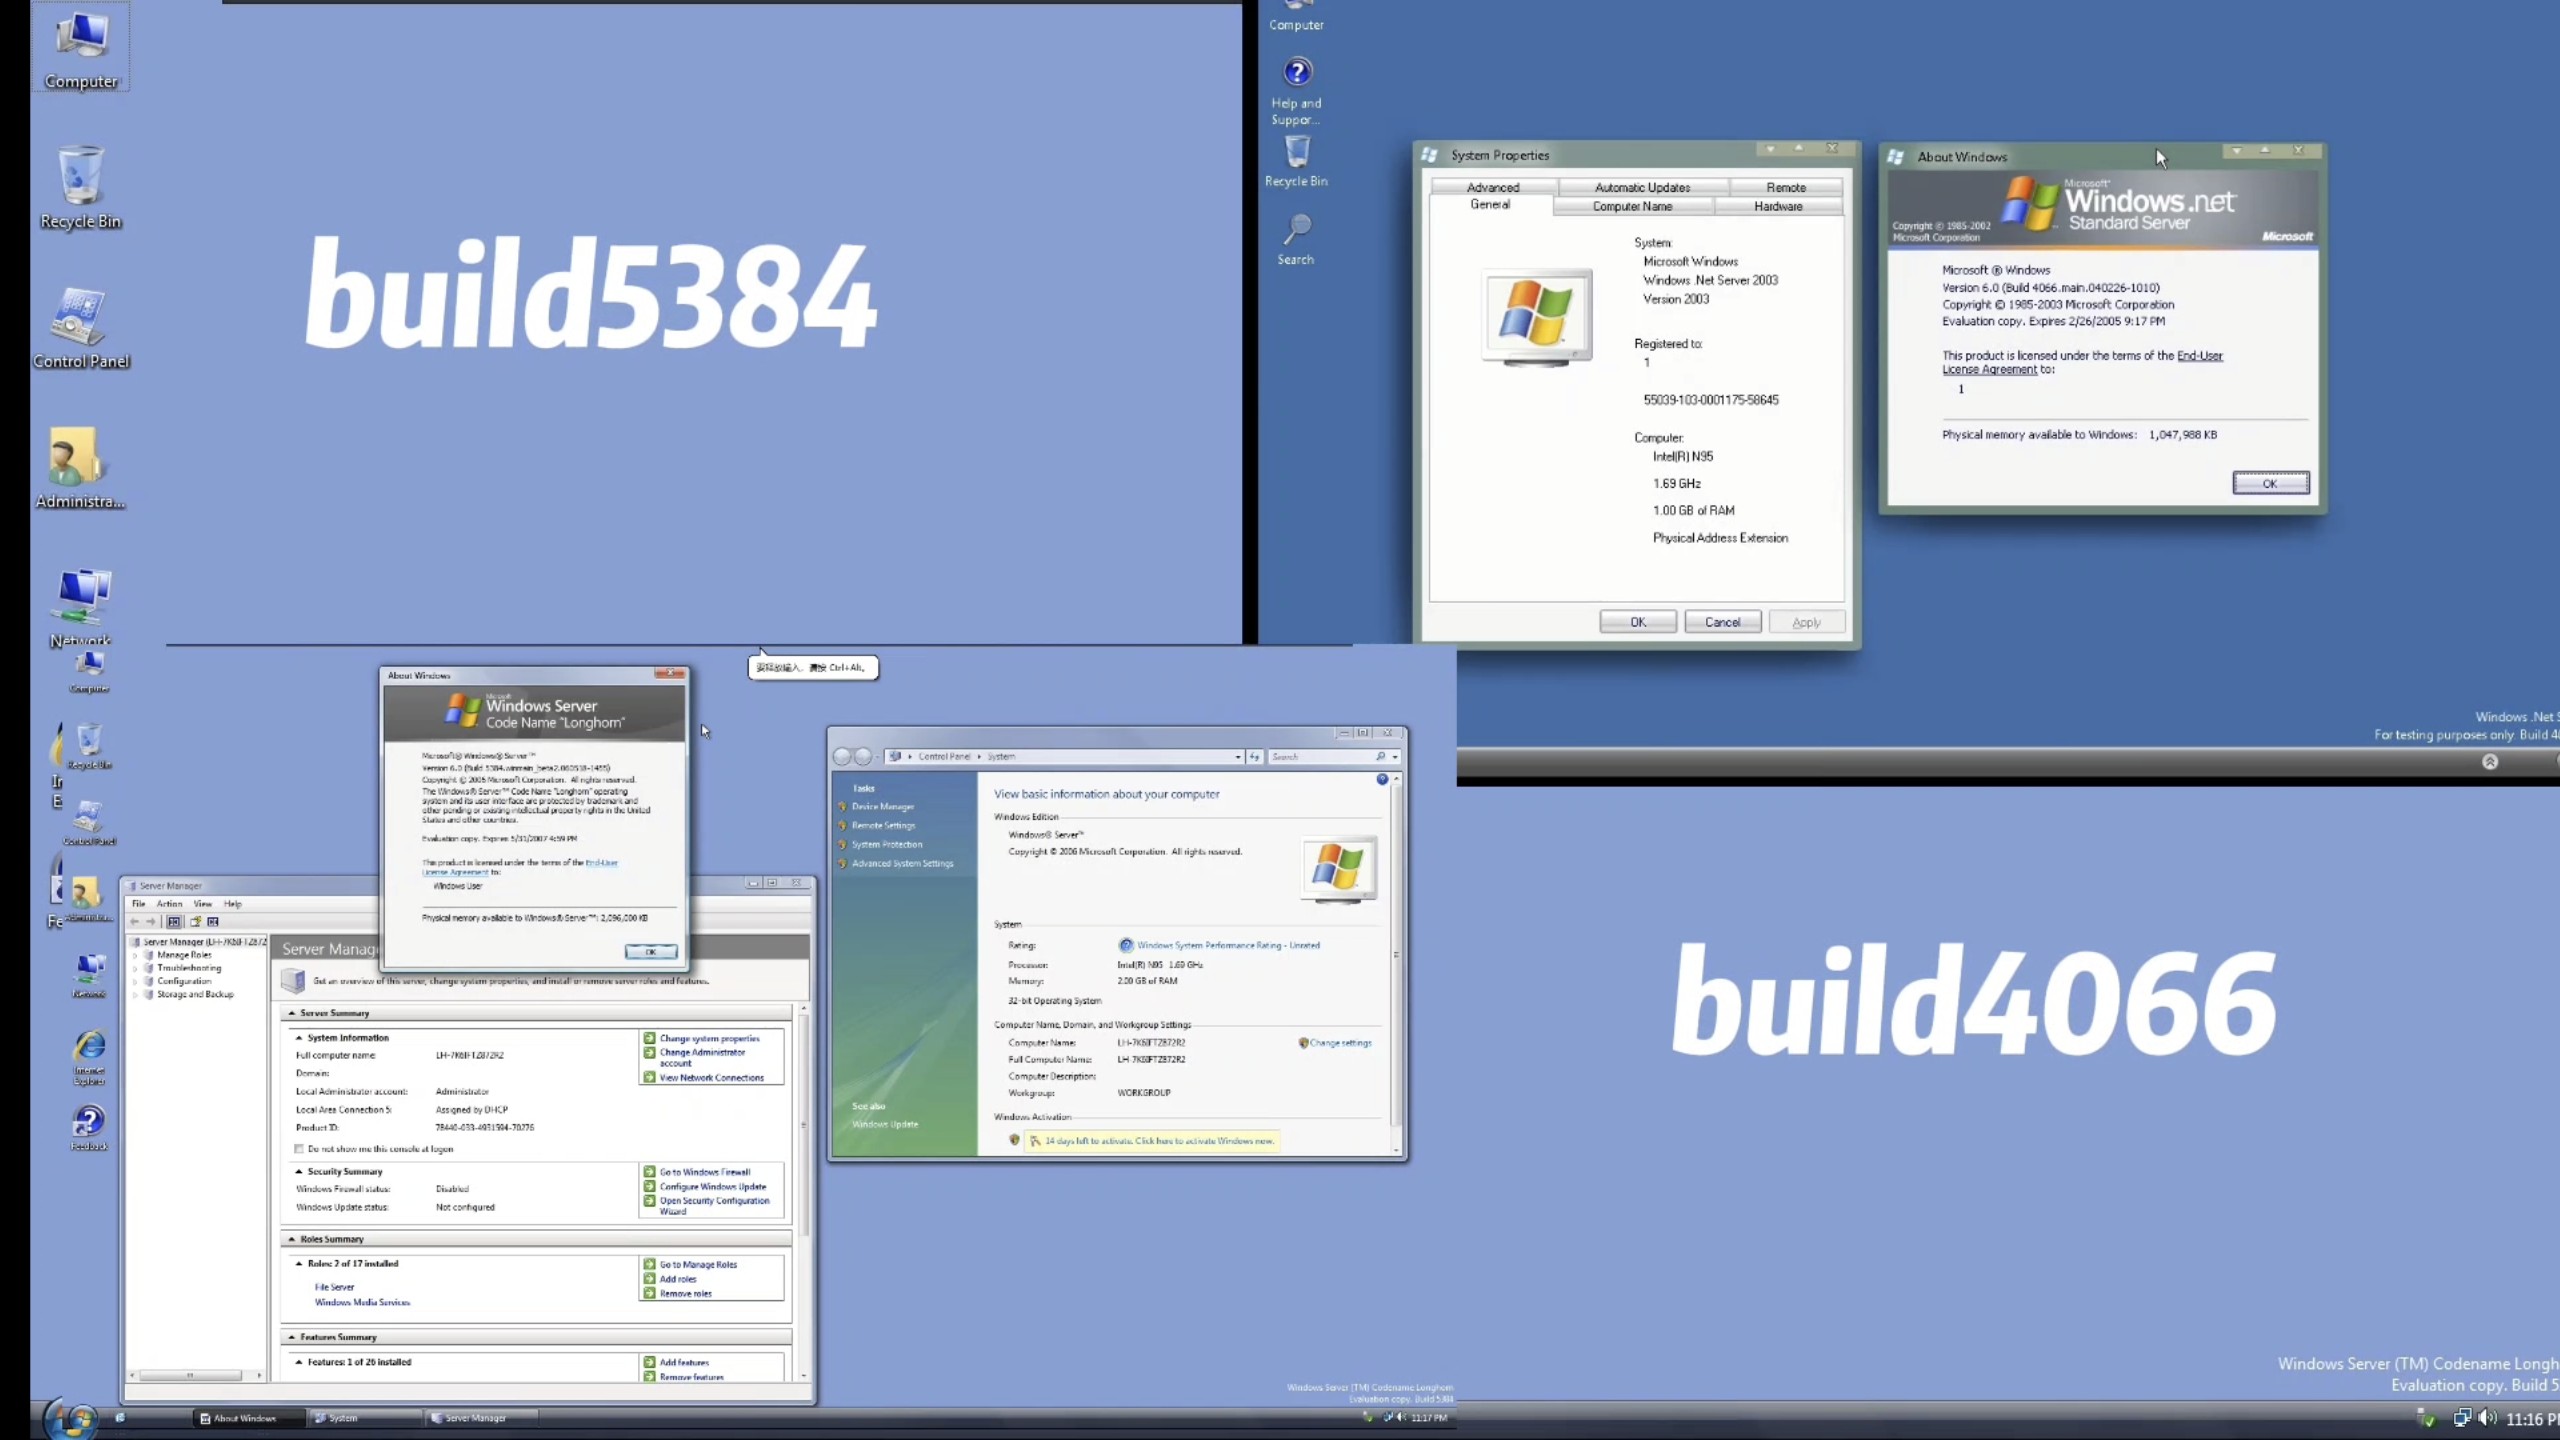Image resolution: width=2560 pixels, height=1440 pixels.
Task: Click Forward button in System control panel window
Action: click(863, 756)
